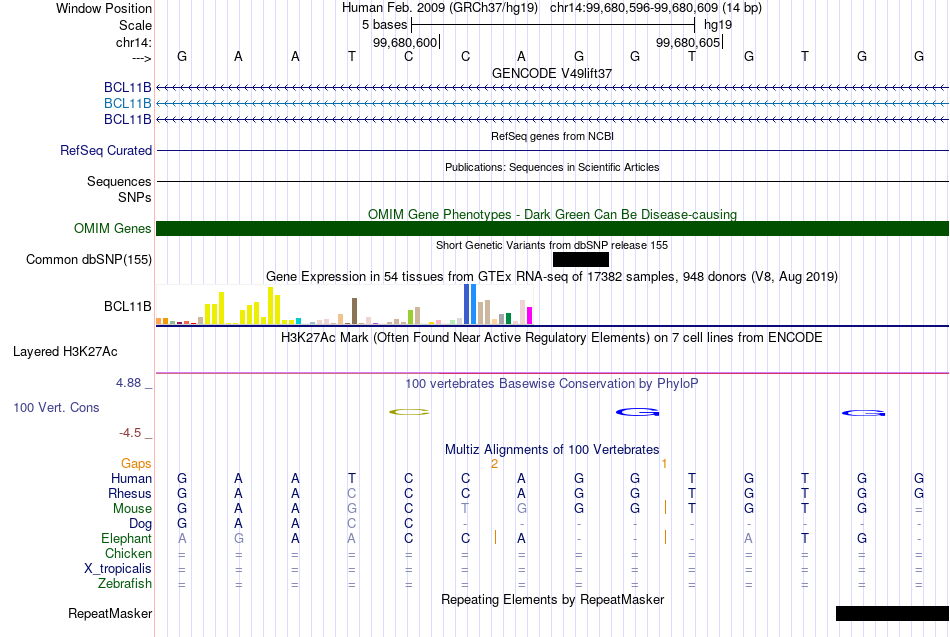
Task: Select the Rhesus alignment row label
Action: click(x=130, y=493)
